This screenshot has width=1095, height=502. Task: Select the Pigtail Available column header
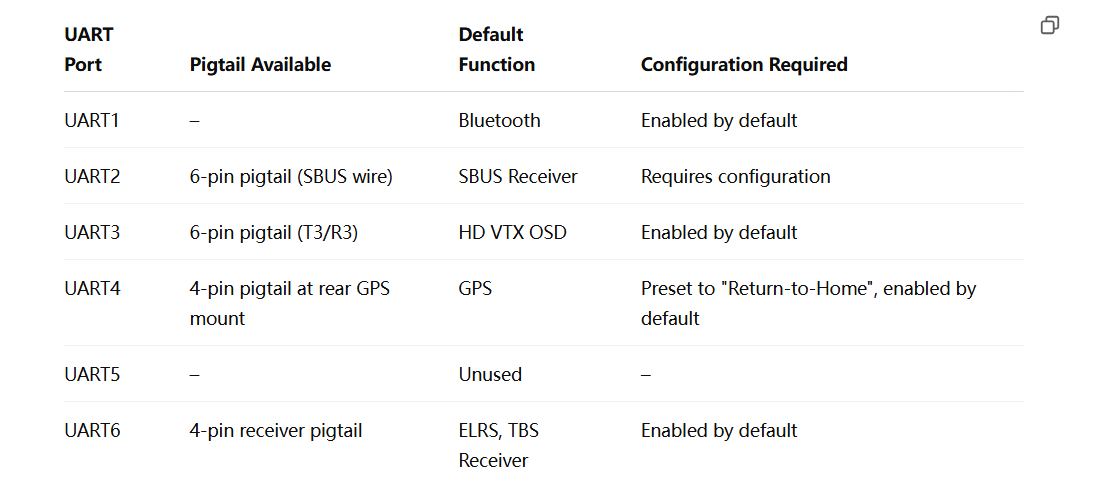(x=260, y=64)
